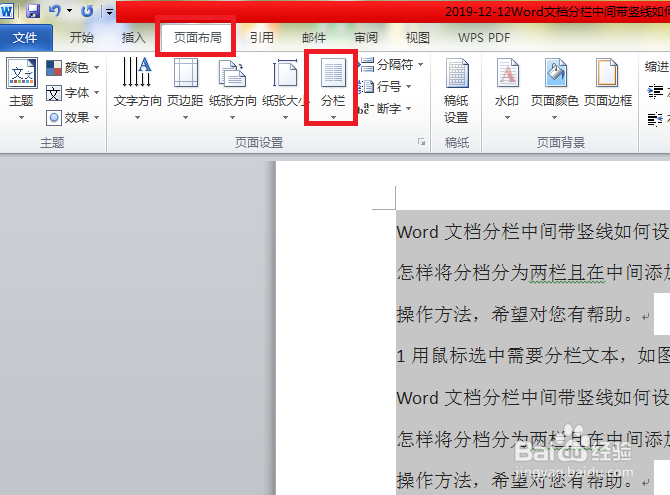
Task: Open the 分隔符 breaks menu
Action: click(x=391, y=65)
